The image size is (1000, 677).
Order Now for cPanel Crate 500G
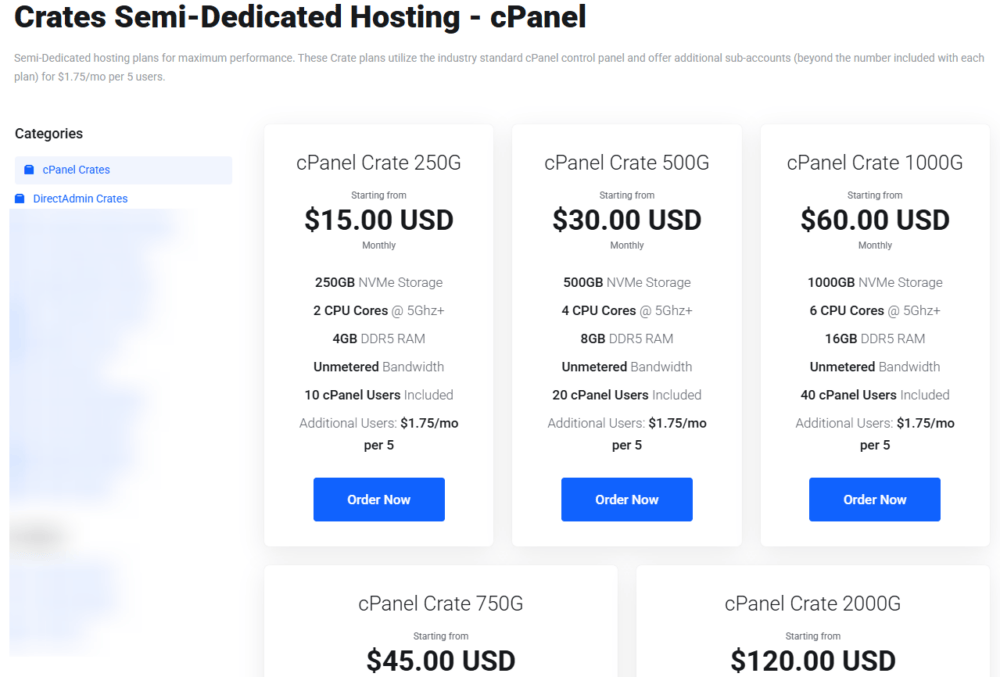626,499
